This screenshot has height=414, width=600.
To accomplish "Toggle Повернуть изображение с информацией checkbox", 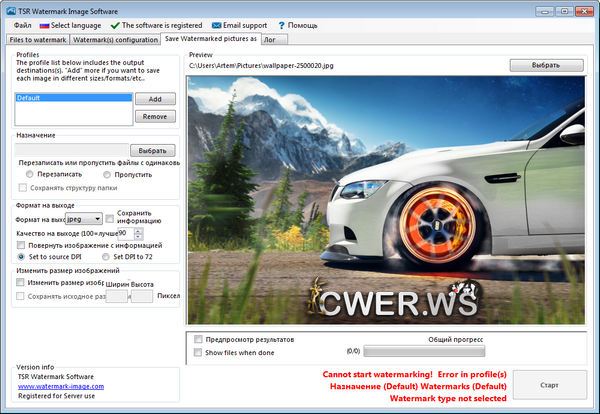I will [x=22, y=244].
